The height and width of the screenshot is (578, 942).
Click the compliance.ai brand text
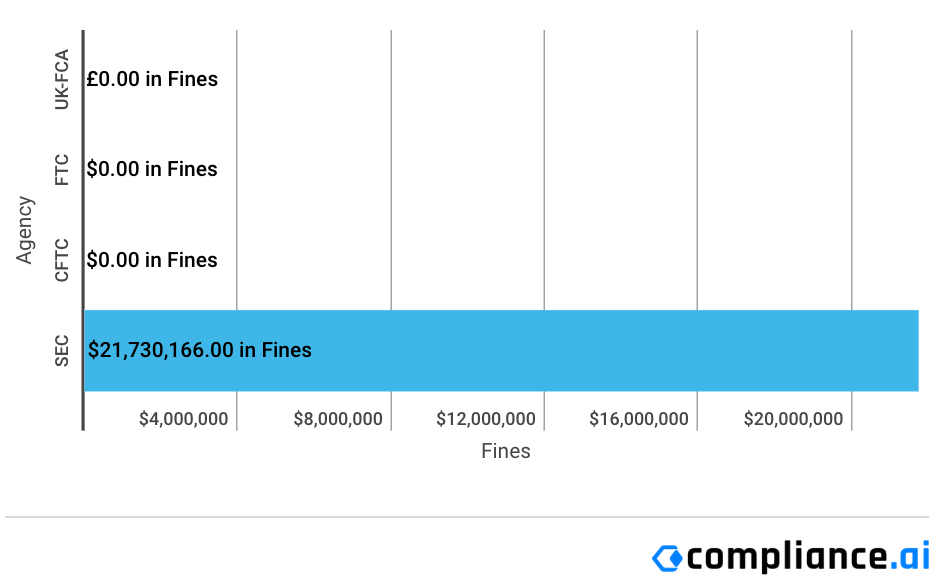808,556
